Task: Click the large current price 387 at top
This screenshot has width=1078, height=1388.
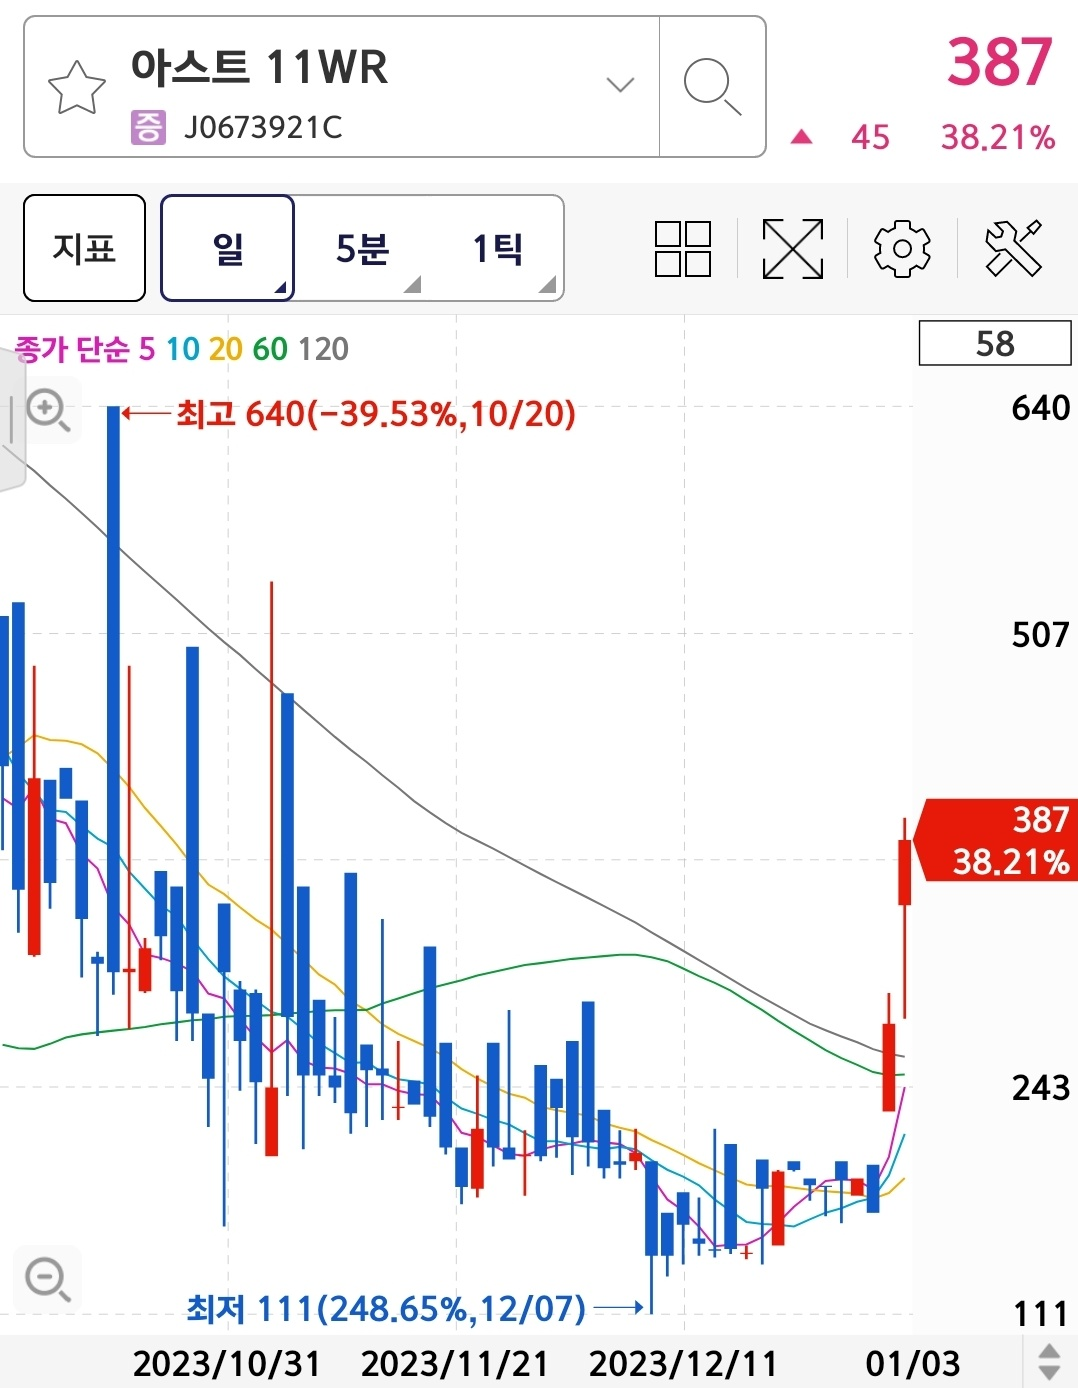Action: pos(1000,62)
